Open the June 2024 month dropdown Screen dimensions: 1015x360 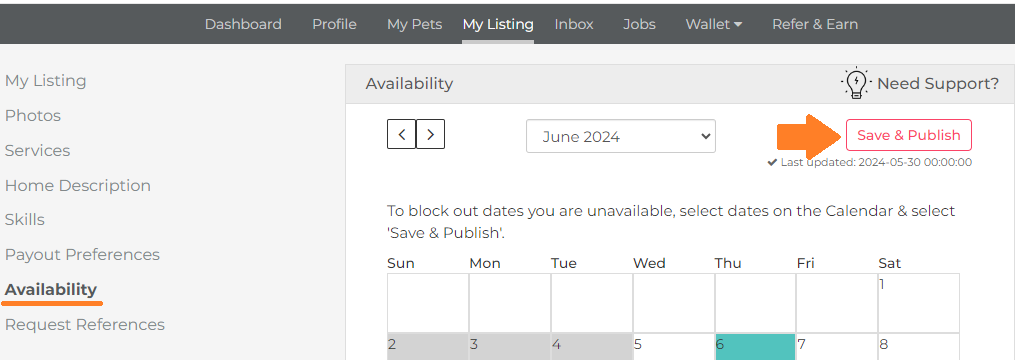coord(621,136)
